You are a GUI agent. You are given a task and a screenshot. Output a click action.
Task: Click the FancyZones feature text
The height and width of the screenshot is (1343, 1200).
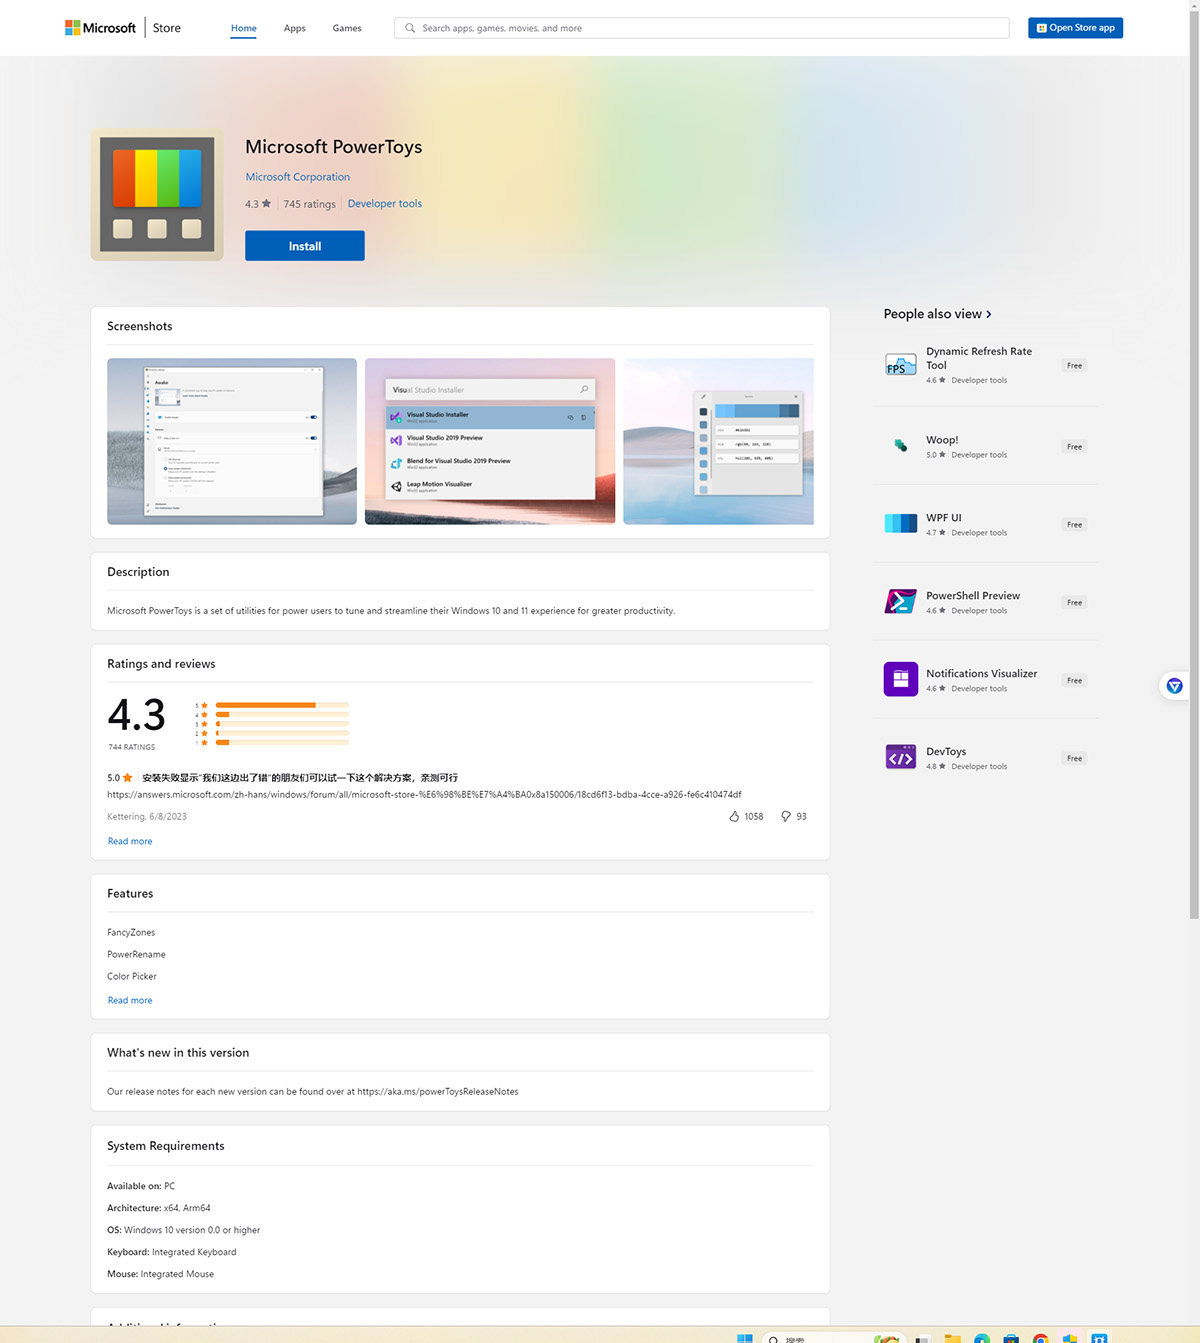click(131, 932)
